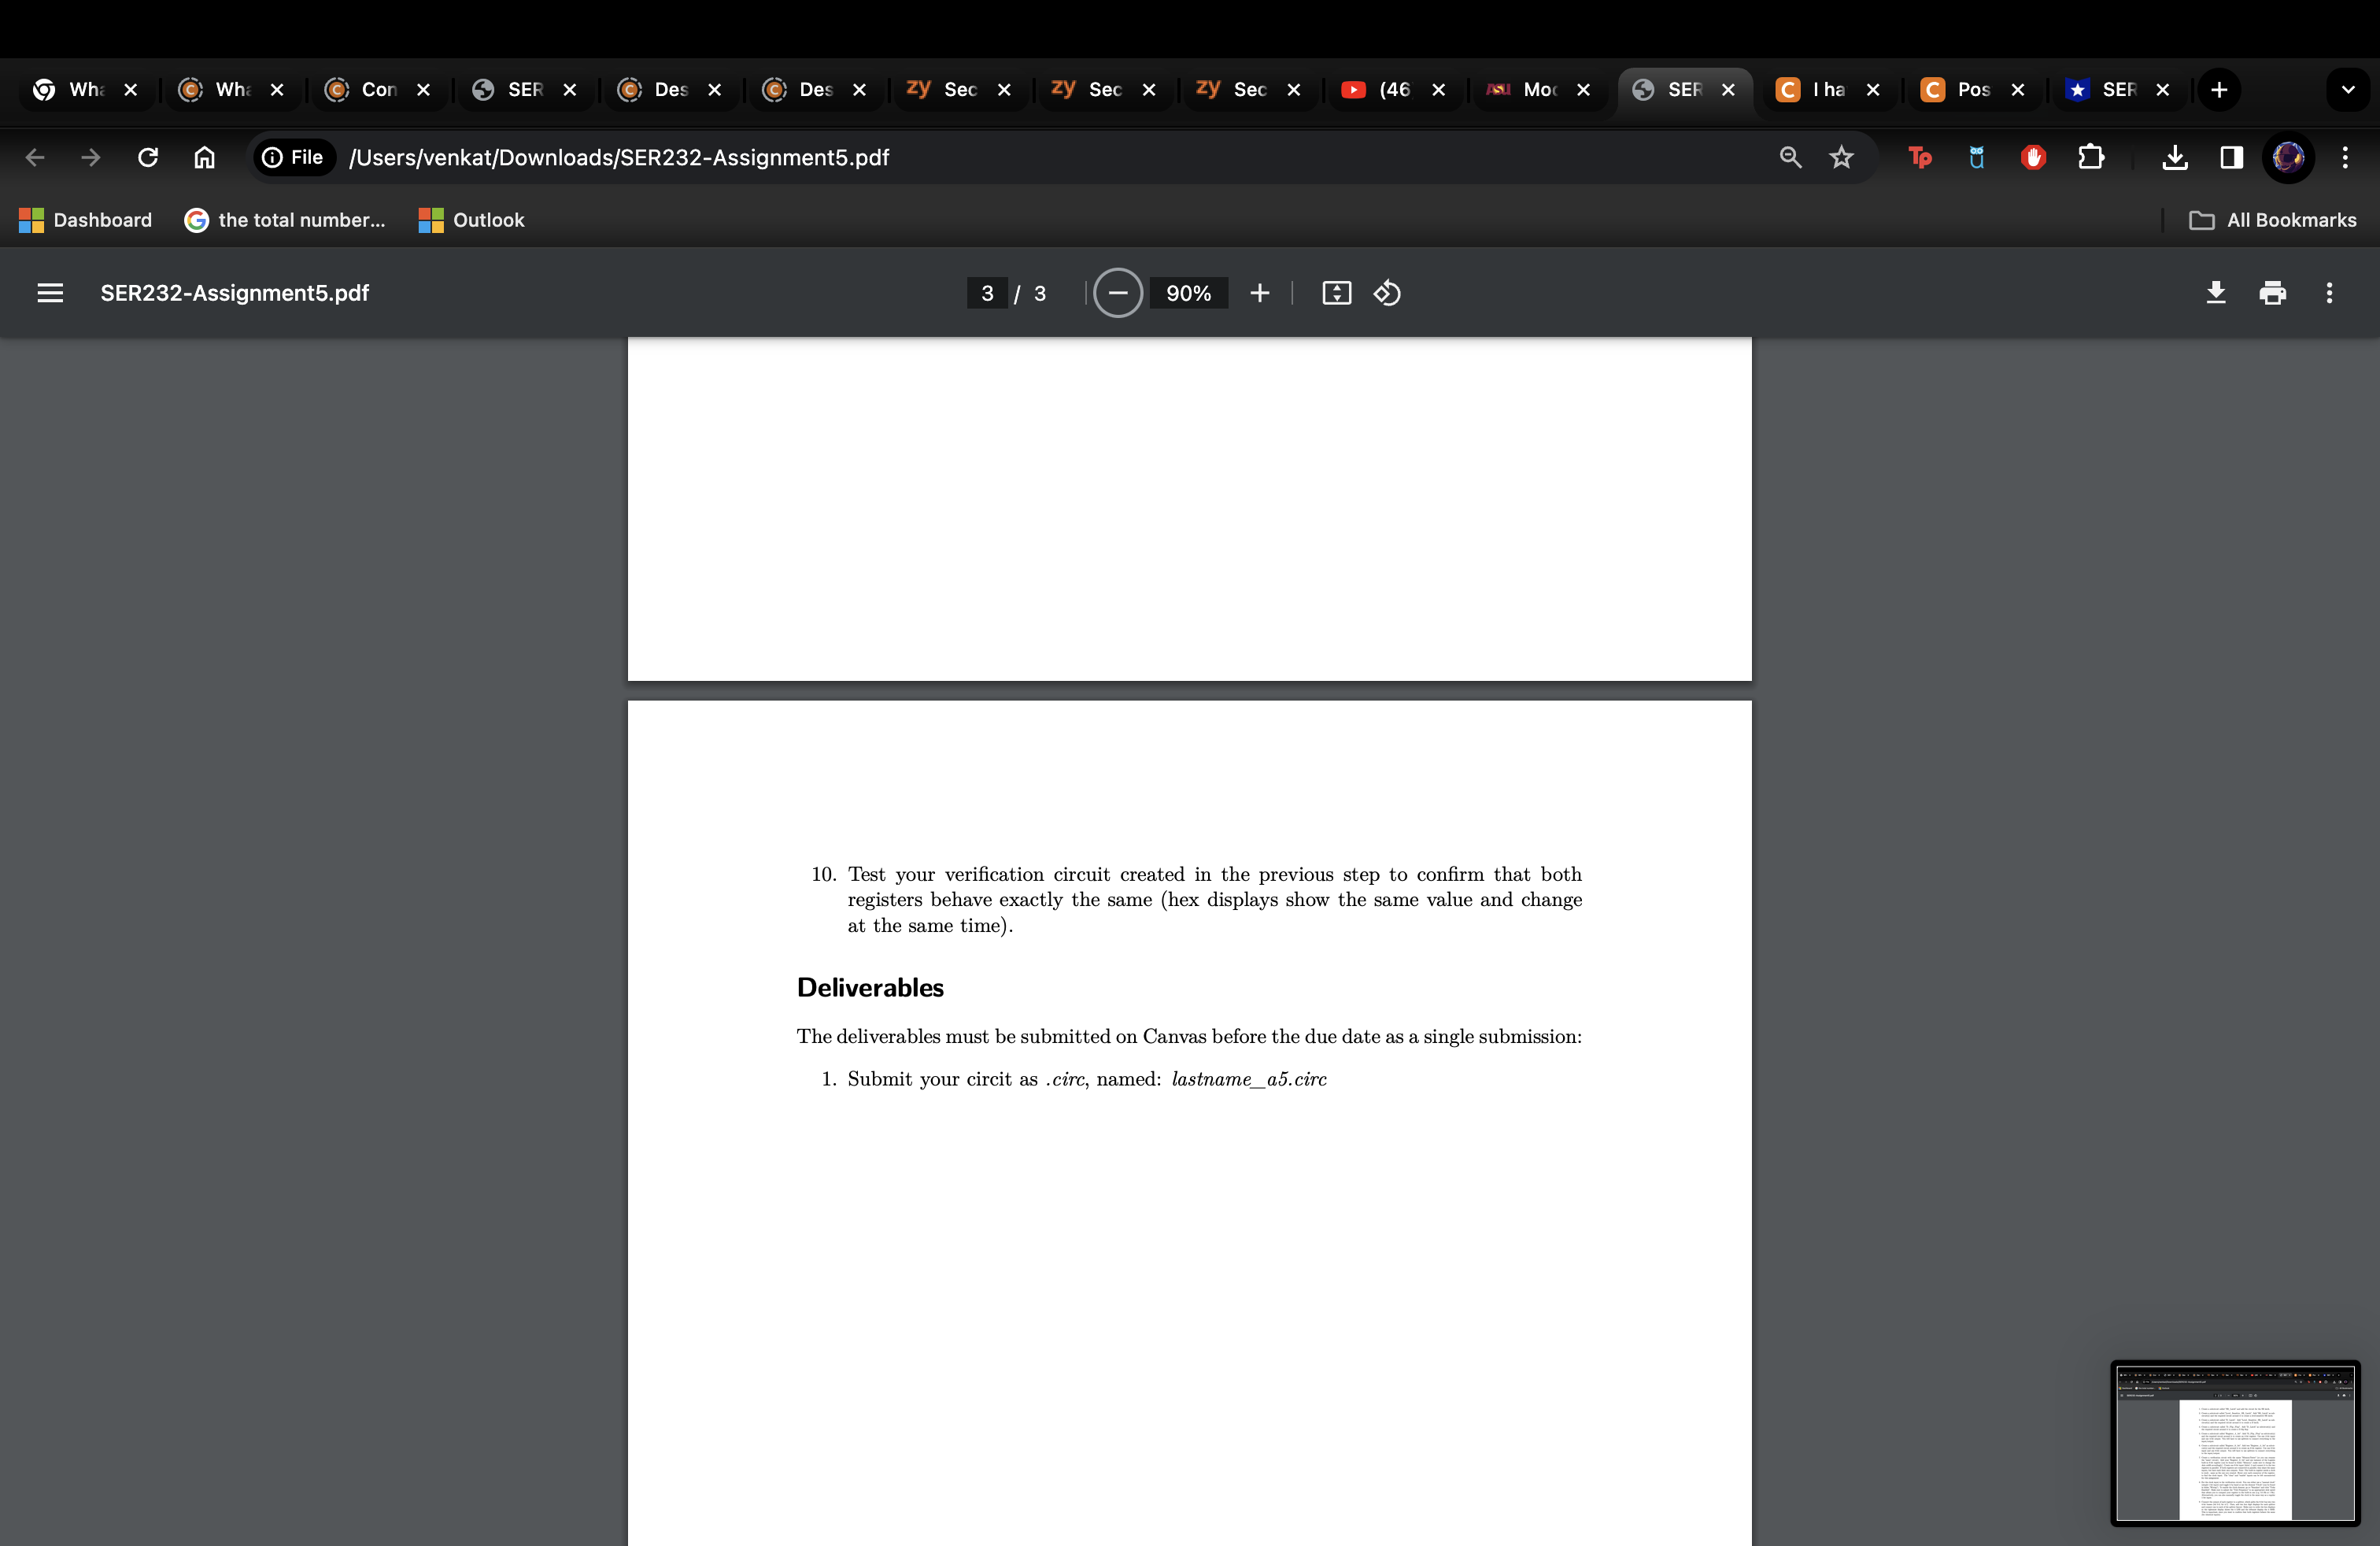Edit the page number field
The image size is (2380, 1546).
pos(987,293)
